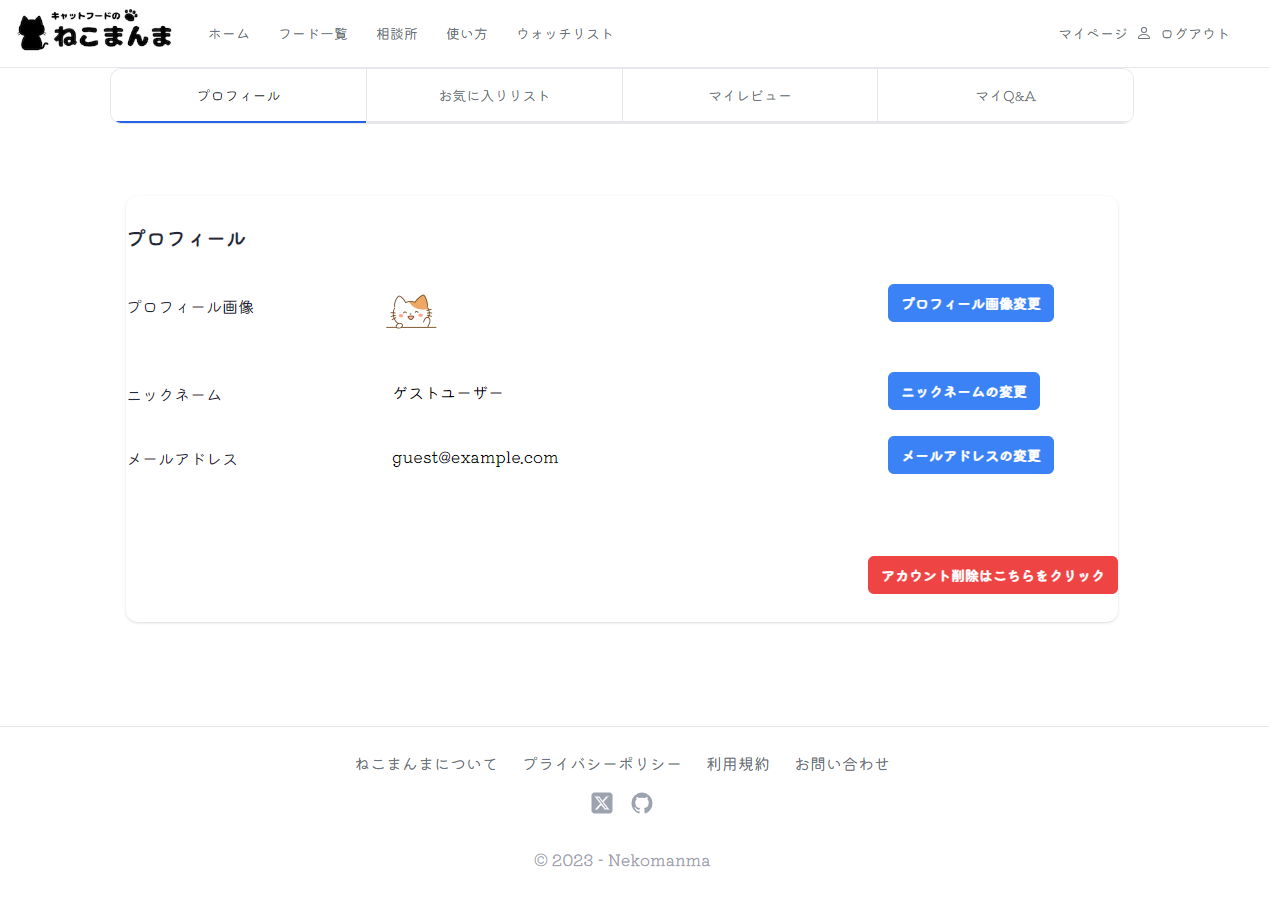Open the プライバシーポリシー footer link
This screenshot has width=1269, height=899.
601,763
